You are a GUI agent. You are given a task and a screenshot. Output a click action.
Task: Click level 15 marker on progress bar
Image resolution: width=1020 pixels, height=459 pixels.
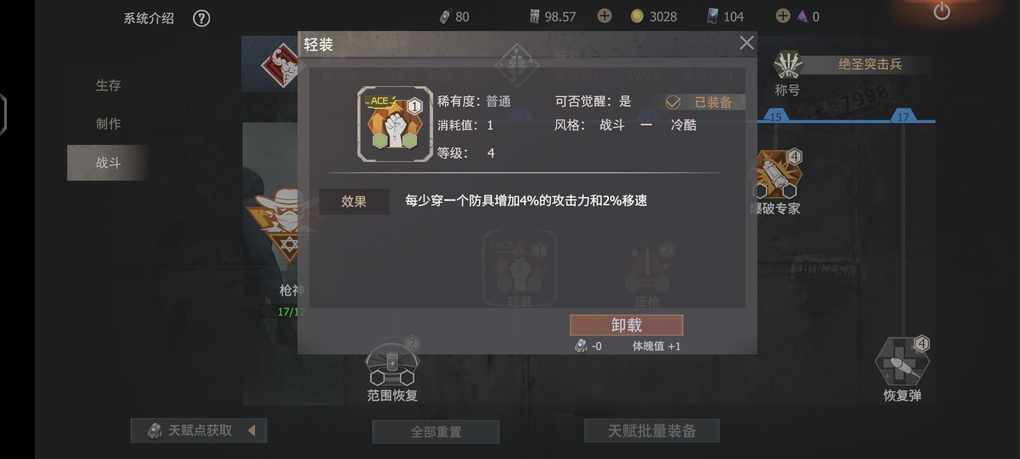point(775,116)
